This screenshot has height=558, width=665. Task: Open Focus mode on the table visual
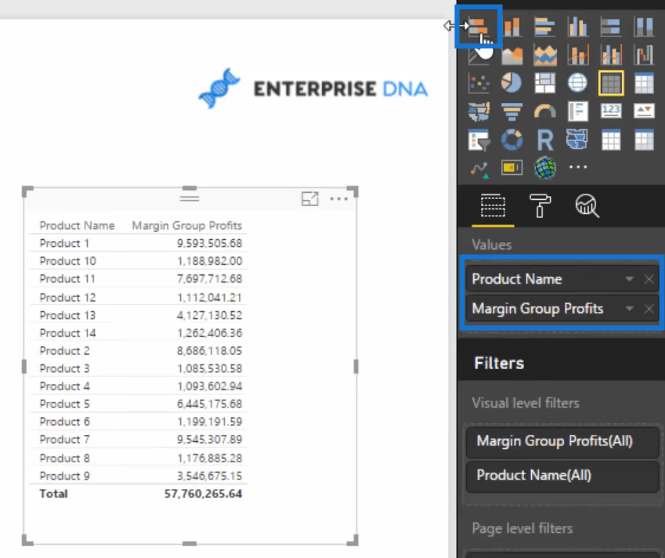point(310,199)
